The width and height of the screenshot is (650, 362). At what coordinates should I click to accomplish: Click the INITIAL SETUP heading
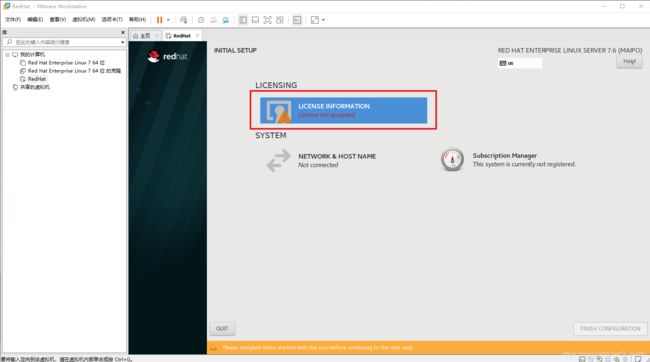(x=235, y=50)
